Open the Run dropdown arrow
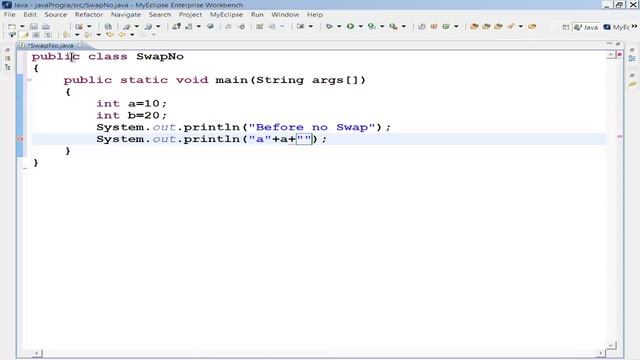The height and width of the screenshot is (360, 640). pos(360,26)
